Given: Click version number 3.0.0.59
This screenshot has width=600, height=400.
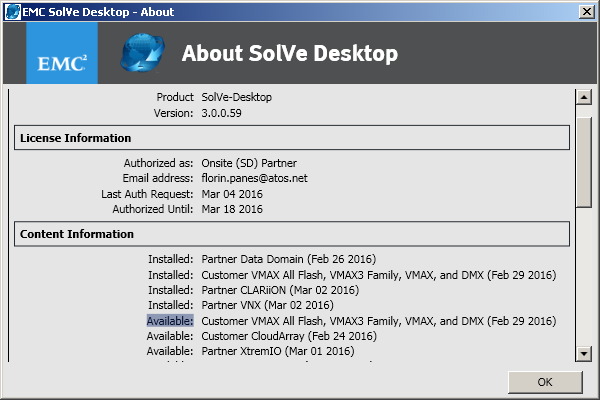Looking at the screenshot, I should 221,113.
